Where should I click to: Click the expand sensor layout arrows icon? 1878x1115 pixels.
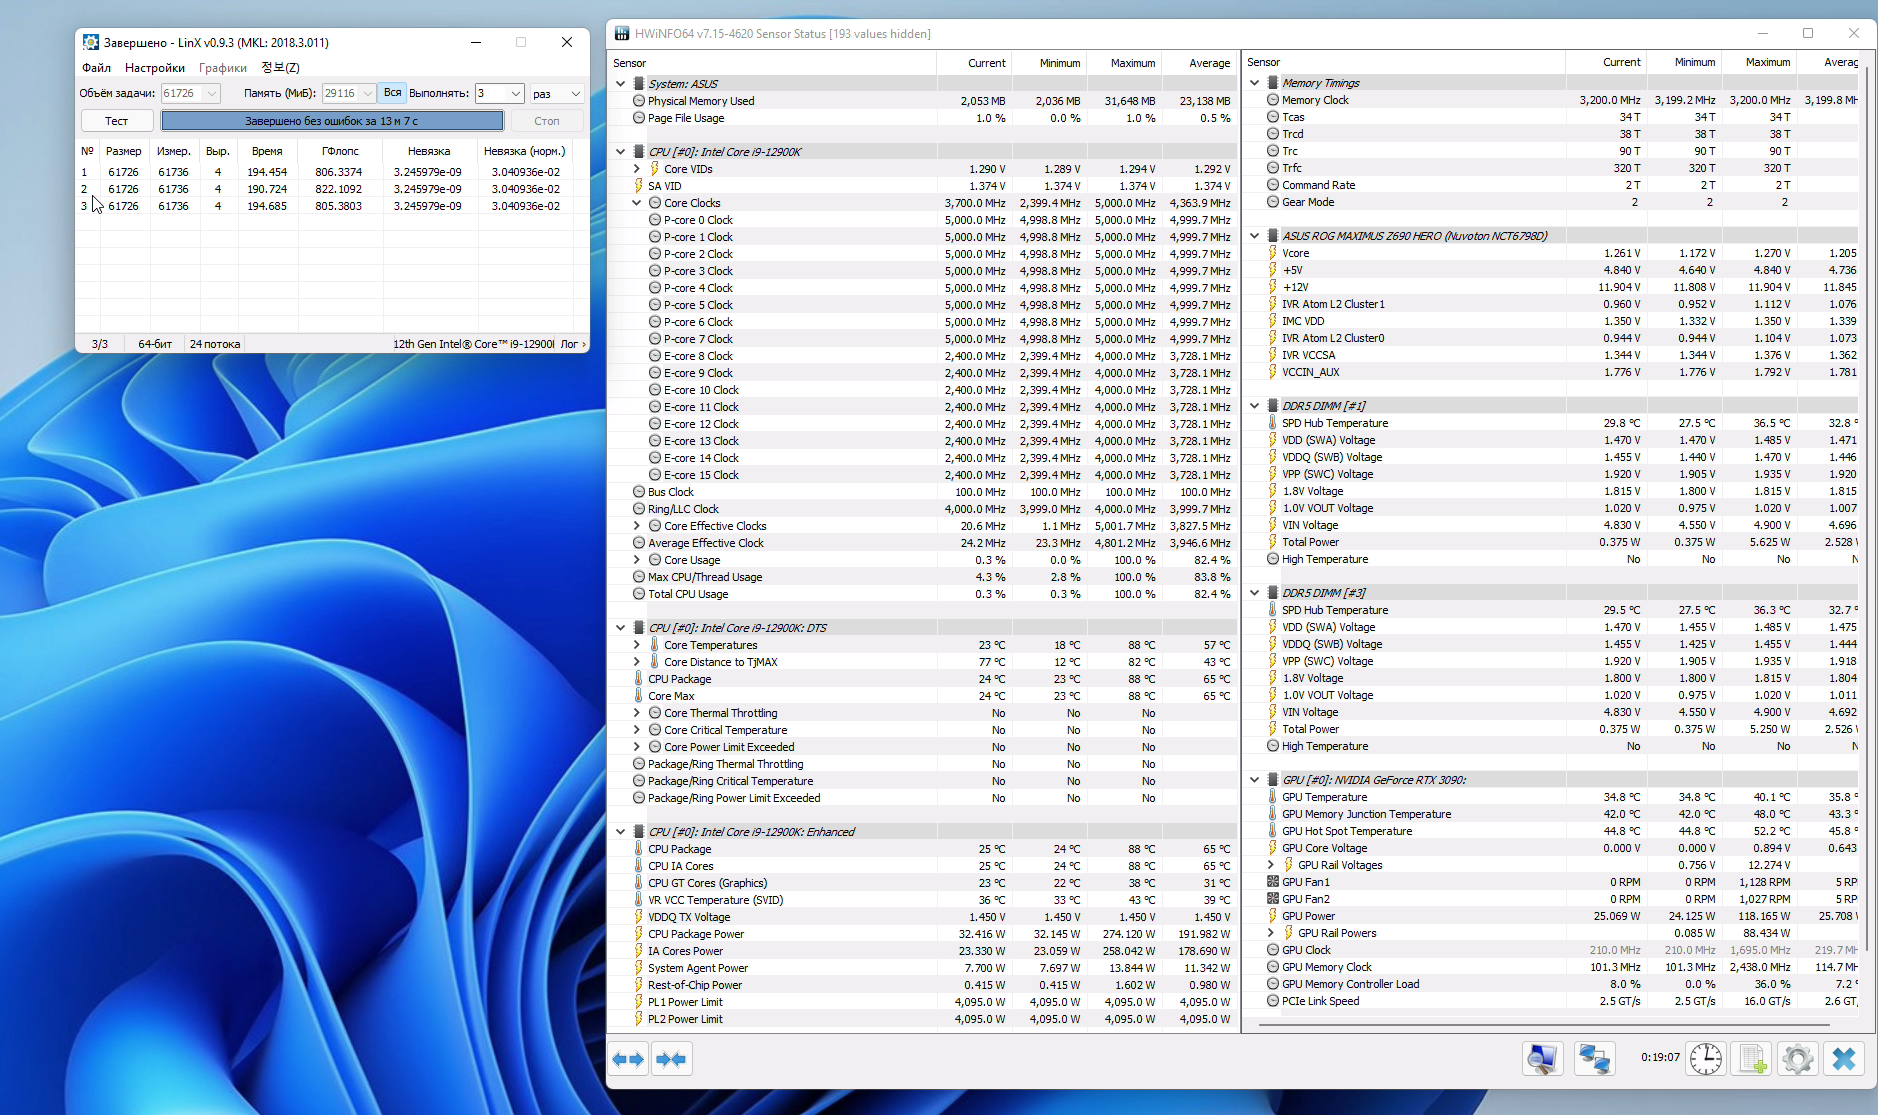[x=628, y=1059]
